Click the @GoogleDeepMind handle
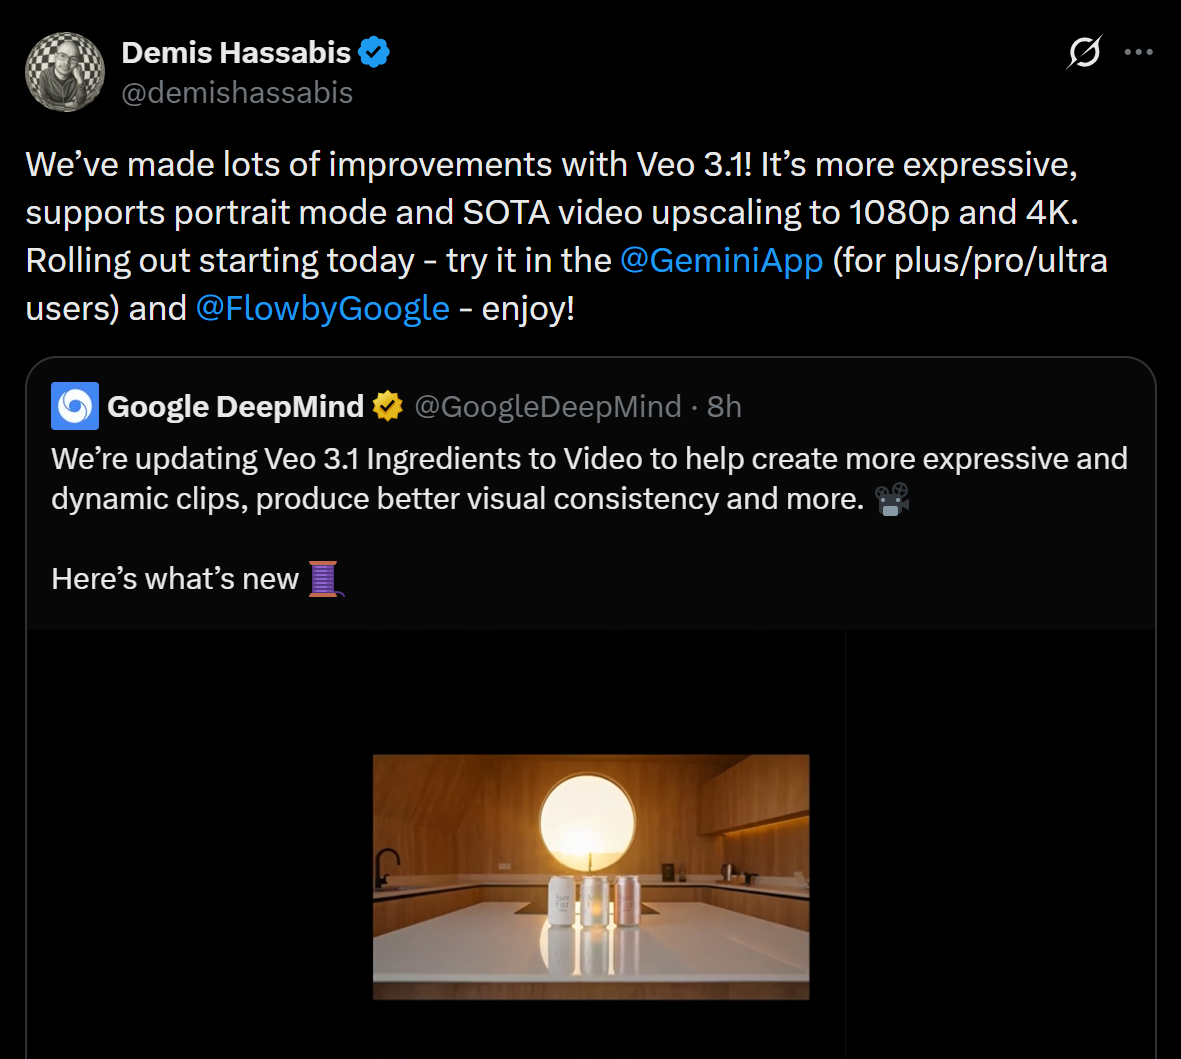 tap(548, 406)
